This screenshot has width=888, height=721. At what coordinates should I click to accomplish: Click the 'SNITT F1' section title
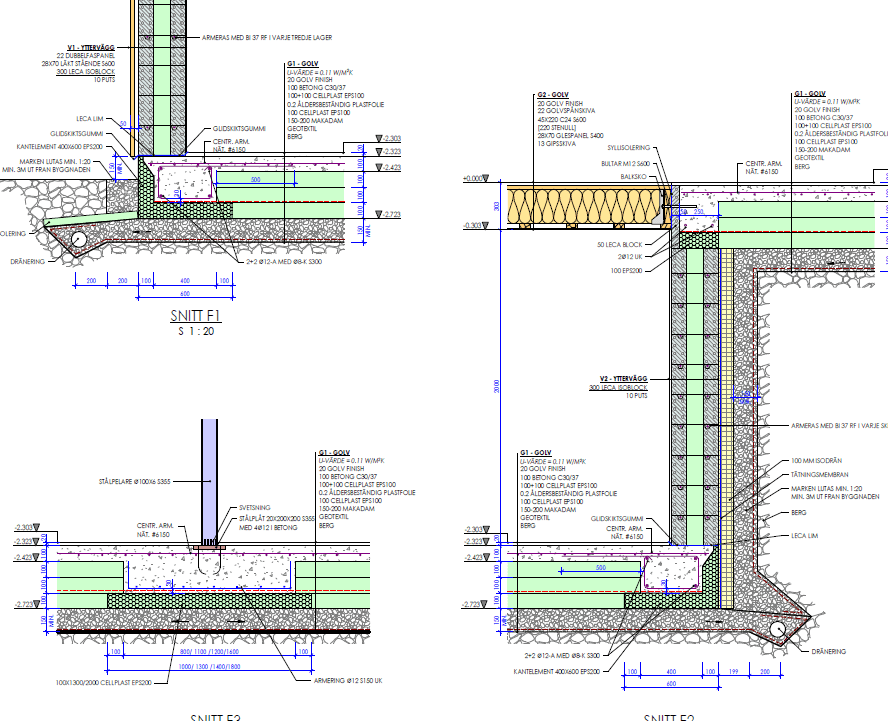click(196, 315)
